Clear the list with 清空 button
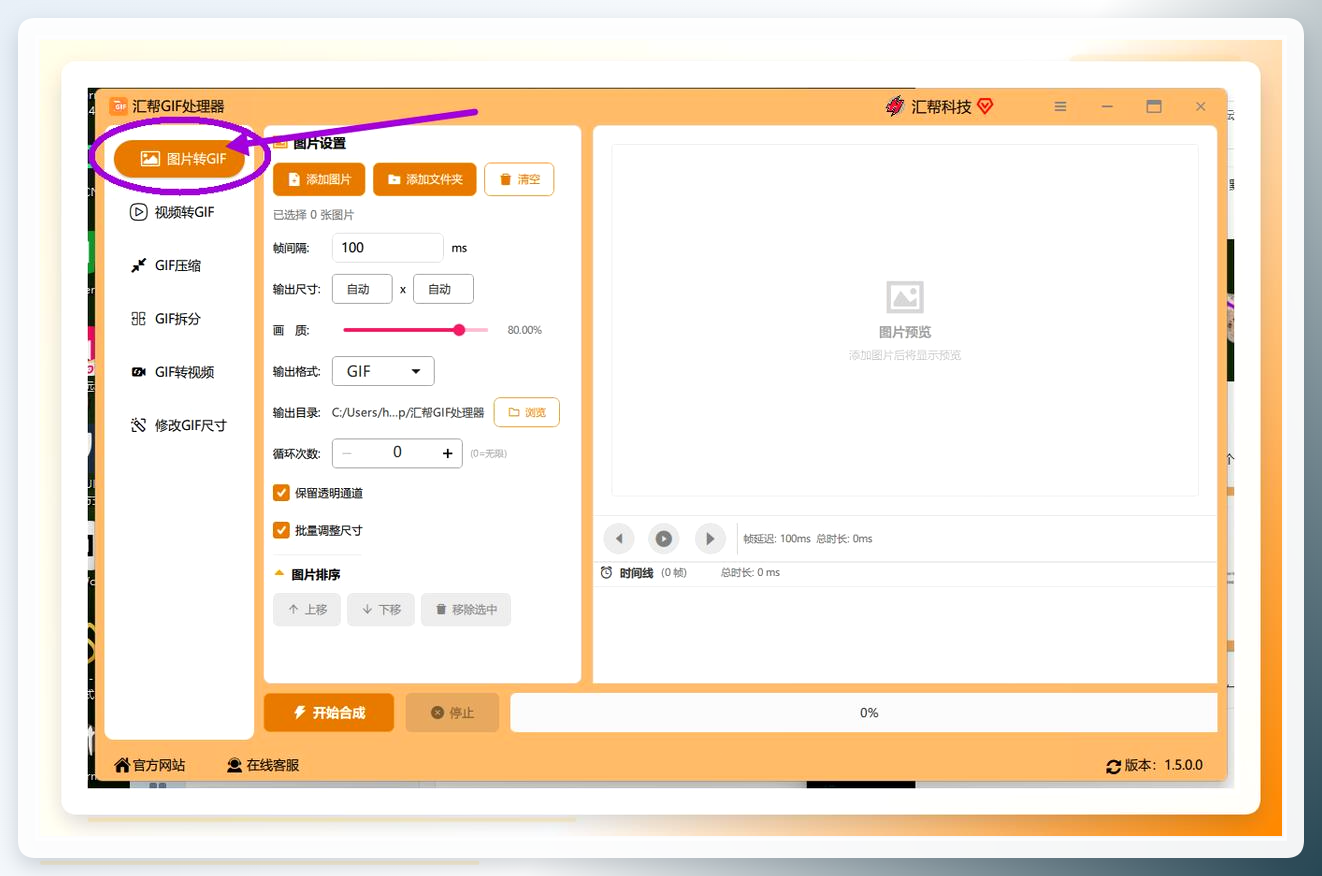The width and height of the screenshot is (1322, 876). click(519, 179)
